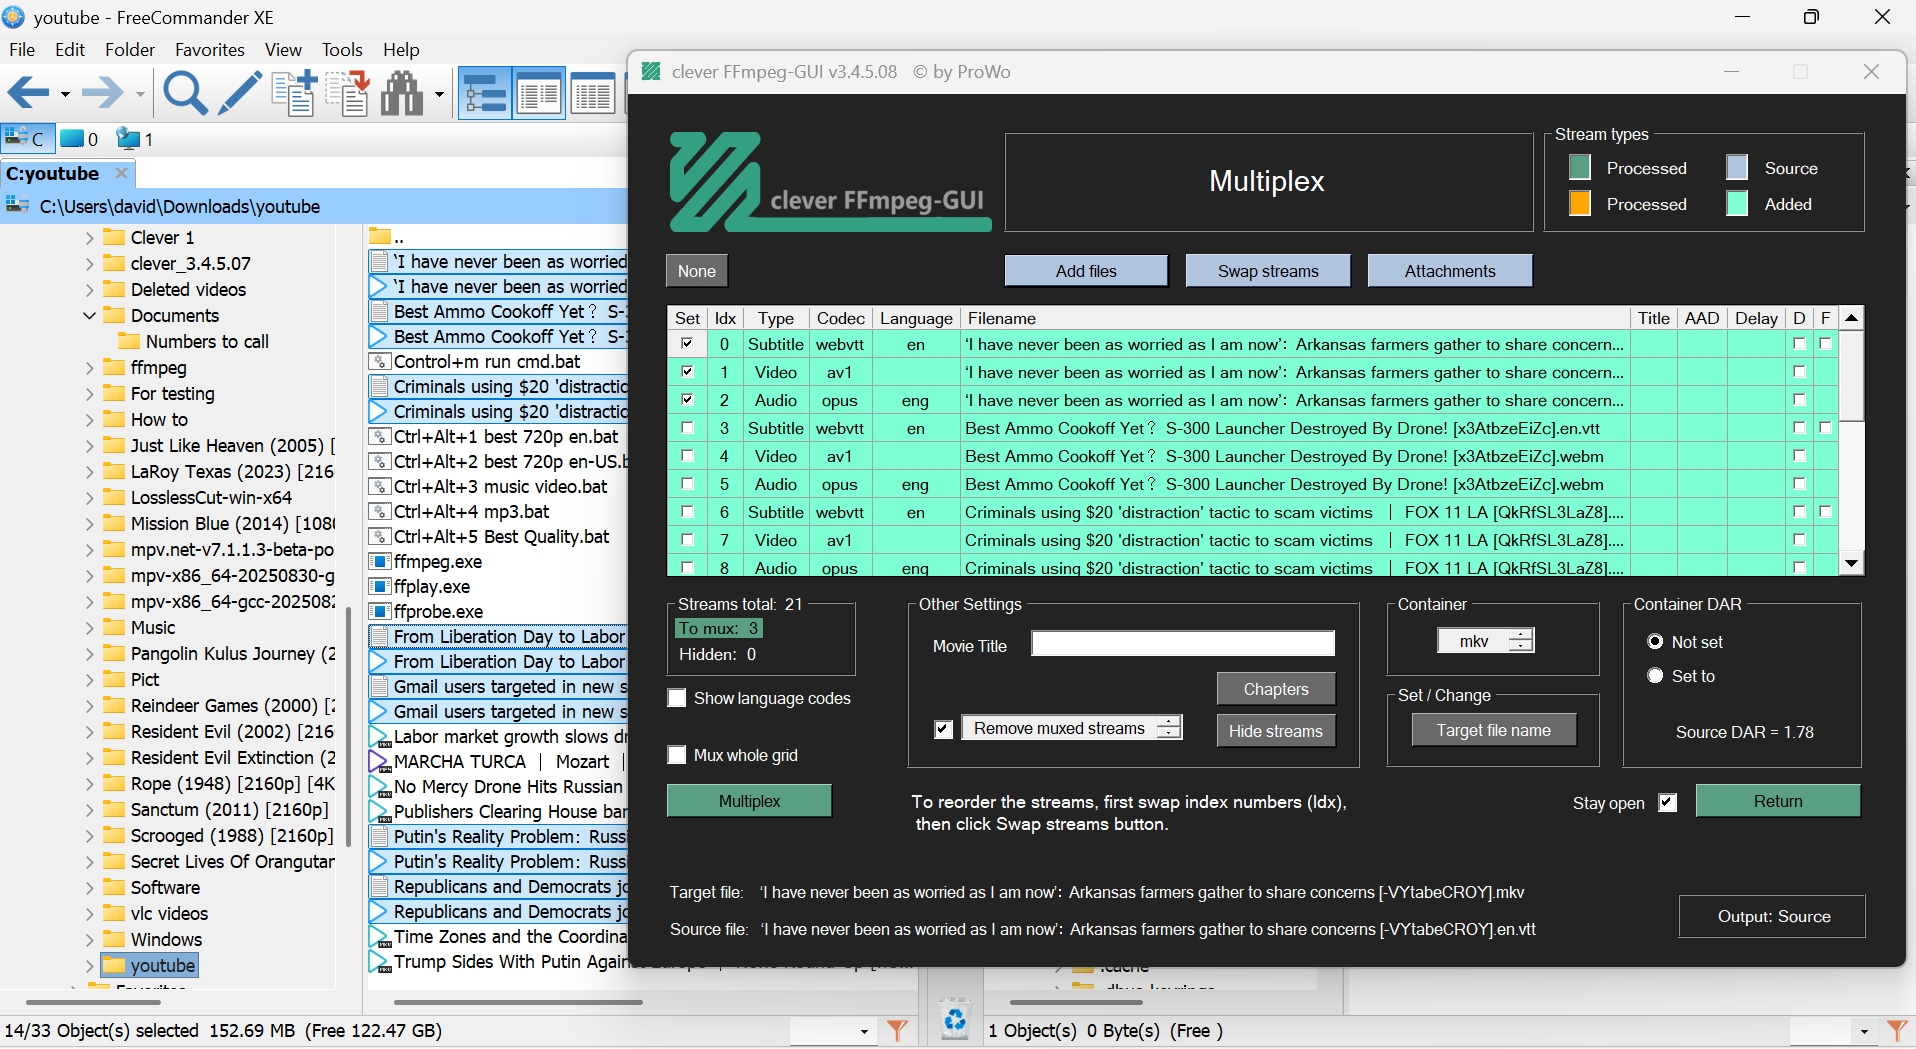This screenshot has height=1049, width=1916.
Task: Open the Folder menu
Action: [x=130, y=49]
